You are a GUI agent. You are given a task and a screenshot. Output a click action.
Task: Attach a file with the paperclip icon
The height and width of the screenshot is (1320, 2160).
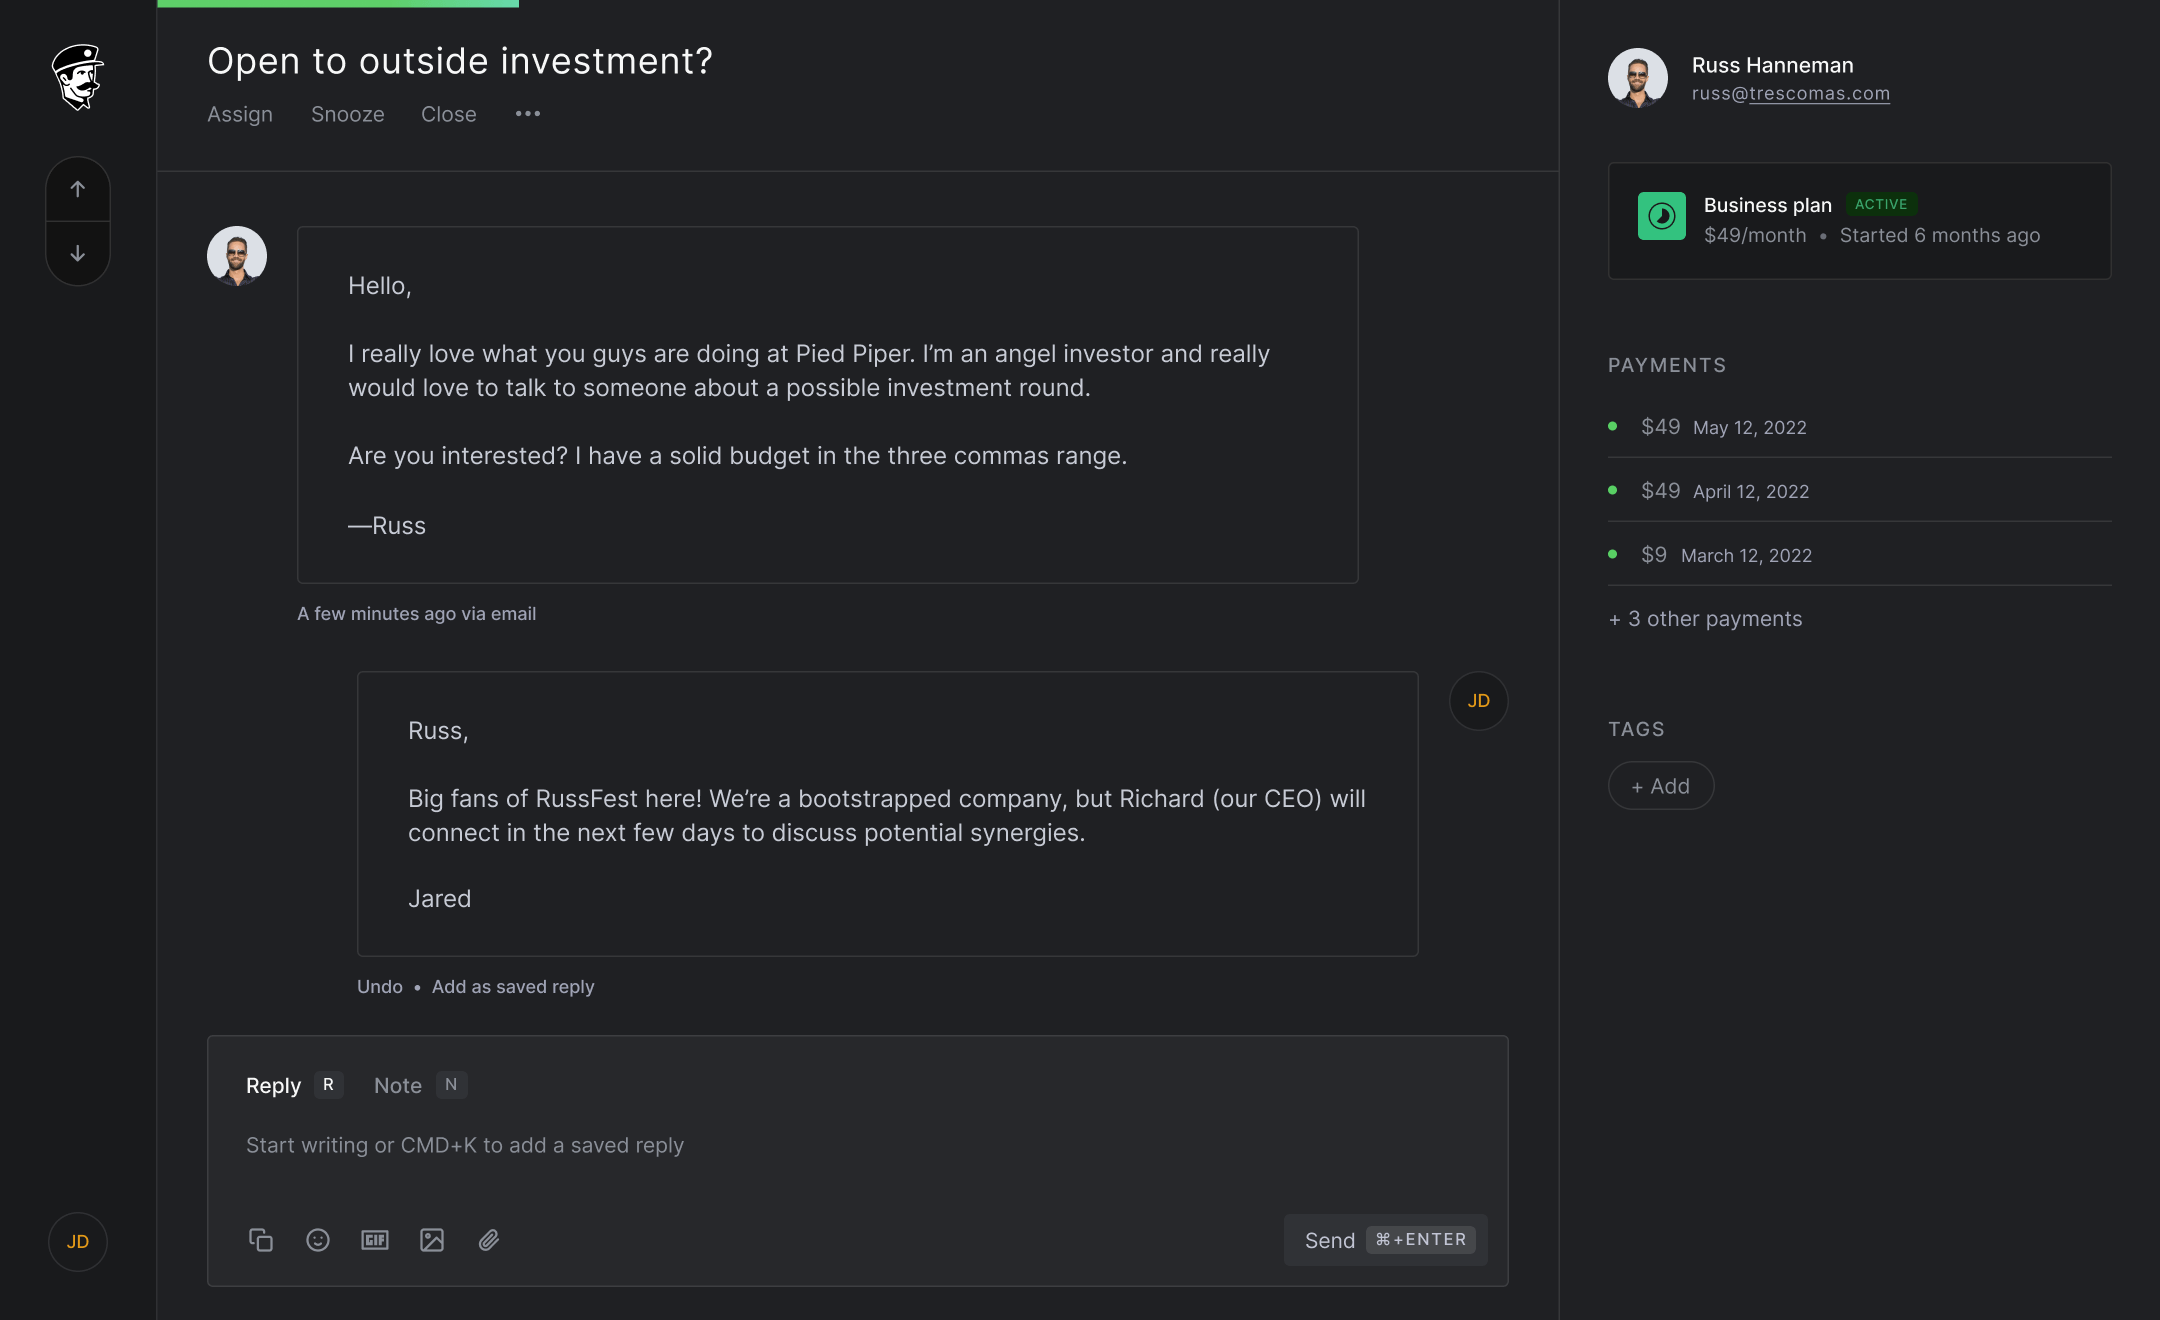(489, 1240)
